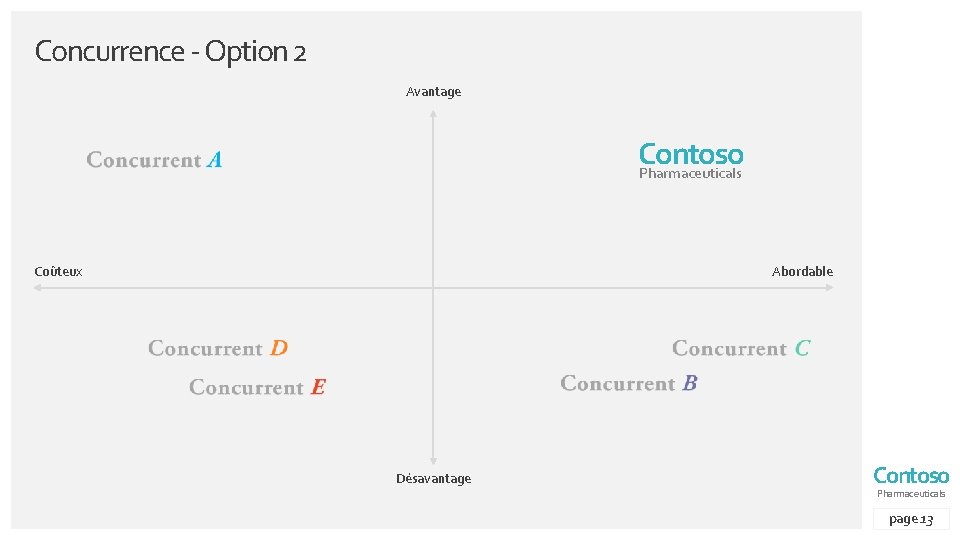
Task: Click "Pharmaceuticals" text under the quadrant's Contoso wordmark
Action: (690, 174)
